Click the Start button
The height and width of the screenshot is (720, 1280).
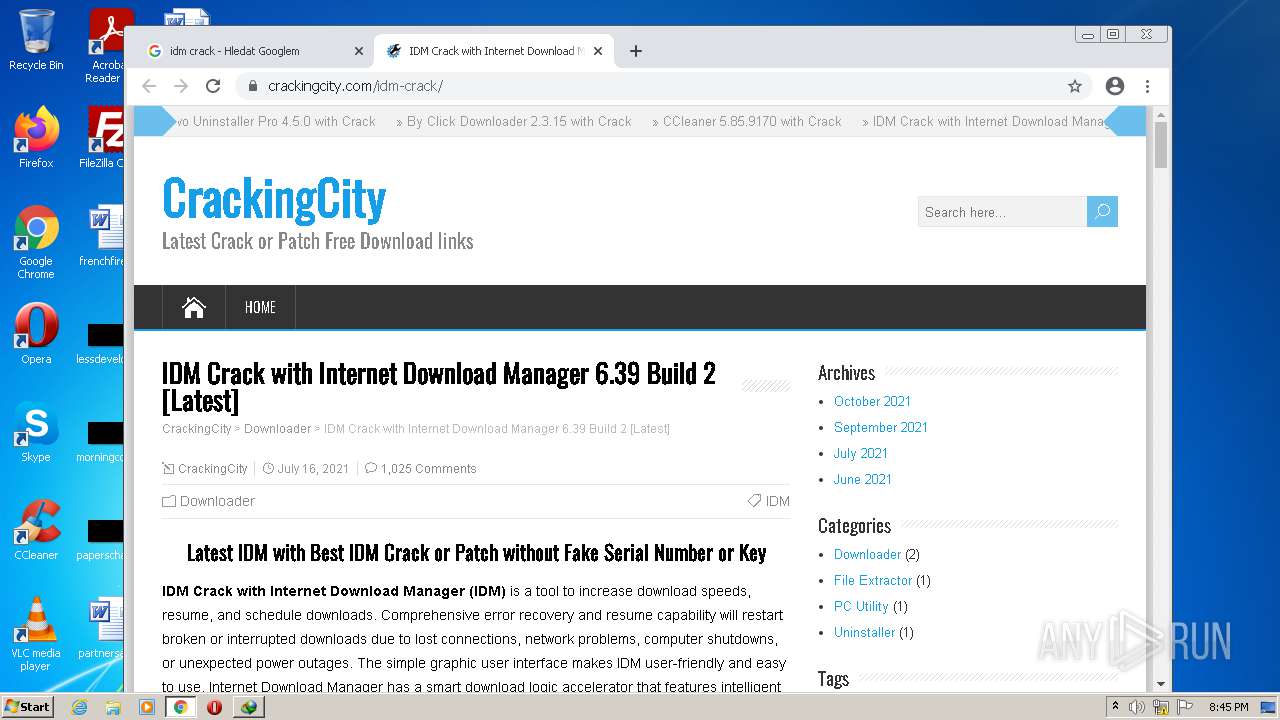[28, 707]
